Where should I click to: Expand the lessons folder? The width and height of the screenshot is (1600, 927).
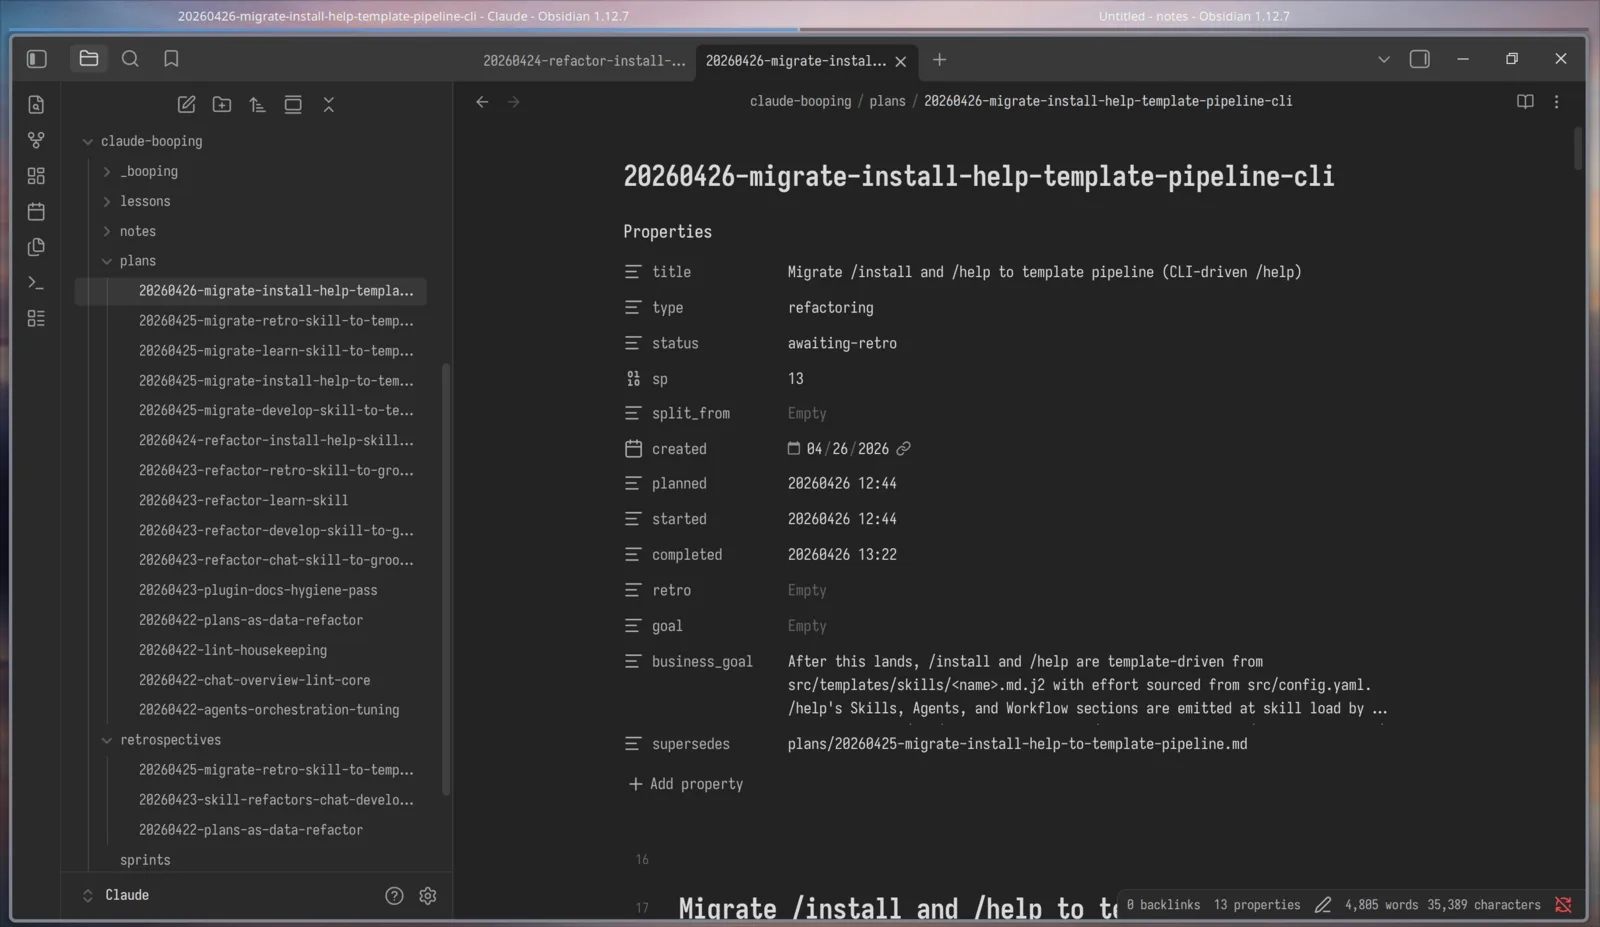(107, 202)
